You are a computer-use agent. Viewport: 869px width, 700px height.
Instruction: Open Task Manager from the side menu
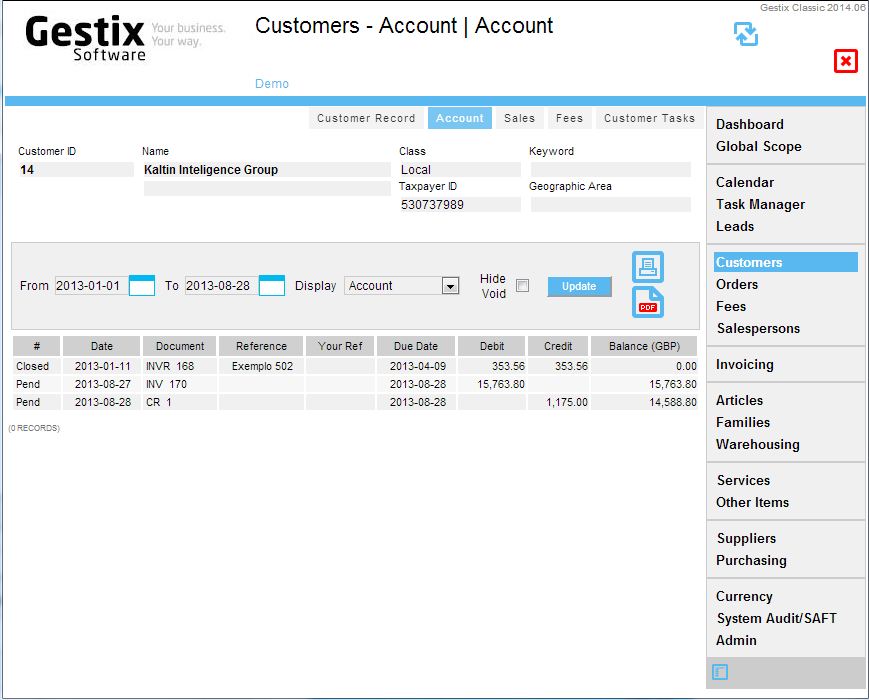760,204
